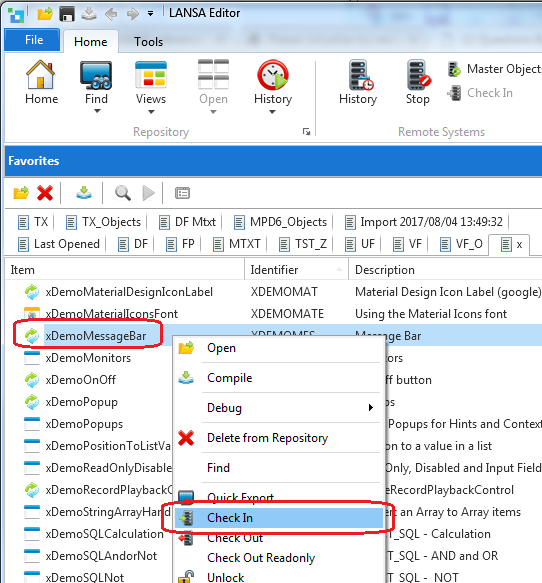
Task: Click the red X delete icon in Favorites toolbar
Action: 45,193
